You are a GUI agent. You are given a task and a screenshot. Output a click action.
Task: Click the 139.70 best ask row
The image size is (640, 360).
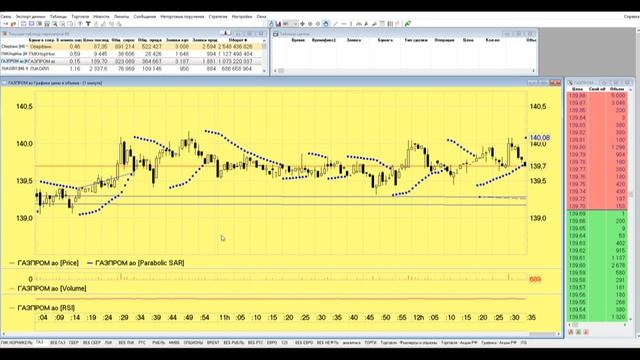[x=597, y=206]
